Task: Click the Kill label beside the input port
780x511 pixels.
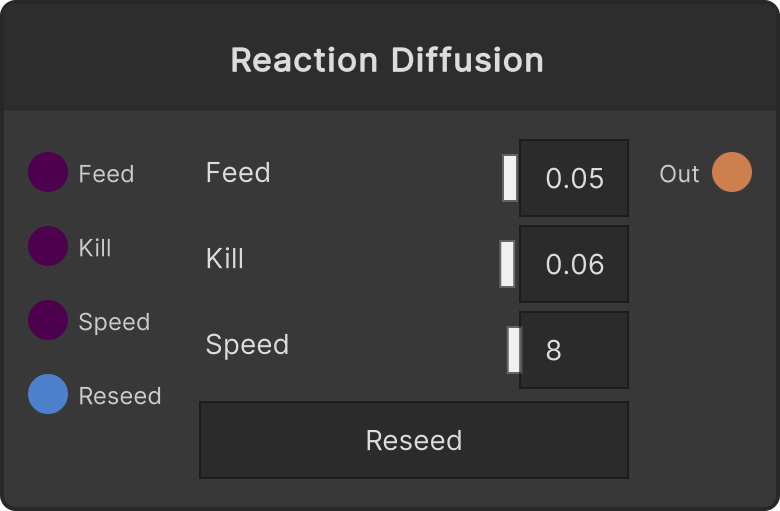Action: click(x=95, y=247)
